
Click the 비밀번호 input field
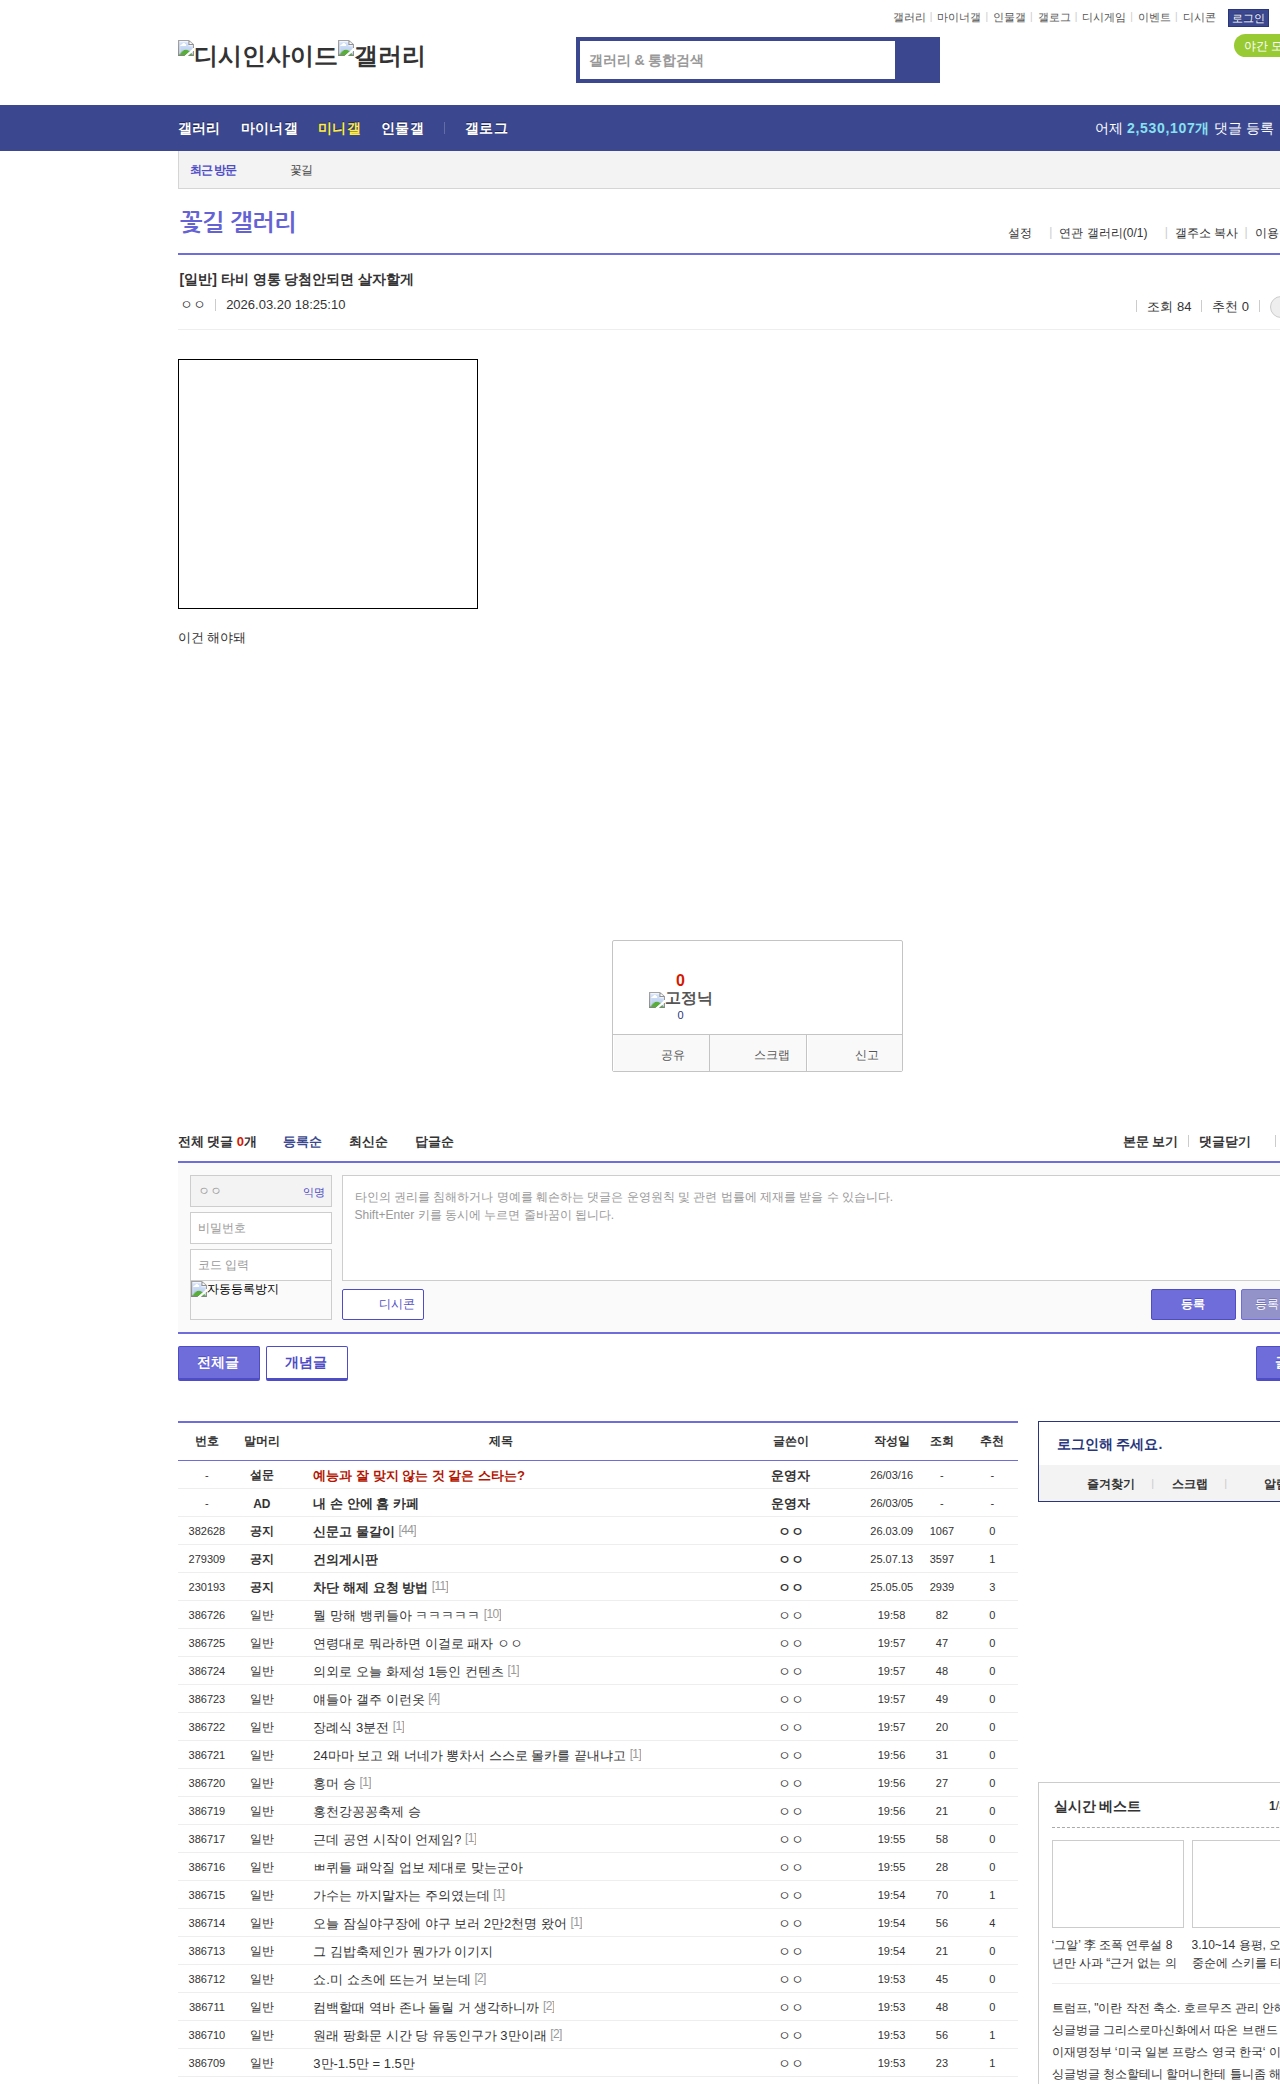261,1228
